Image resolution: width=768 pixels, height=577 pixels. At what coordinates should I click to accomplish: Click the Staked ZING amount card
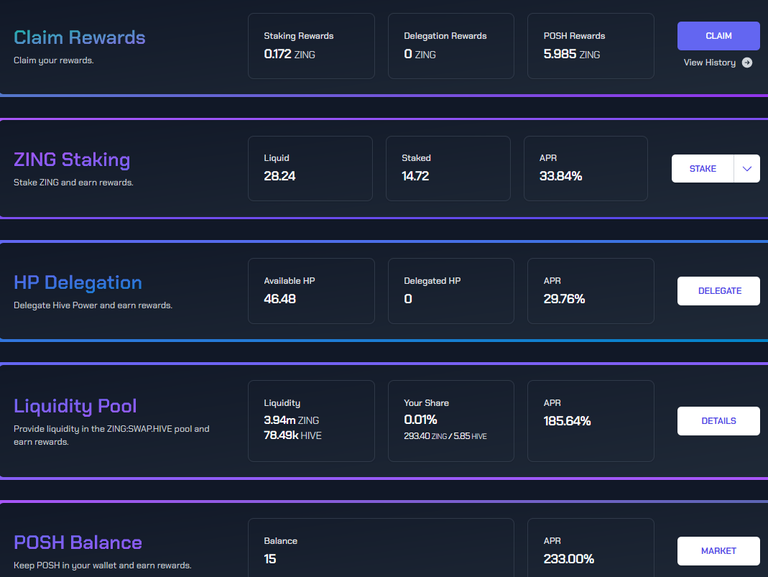click(x=448, y=168)
